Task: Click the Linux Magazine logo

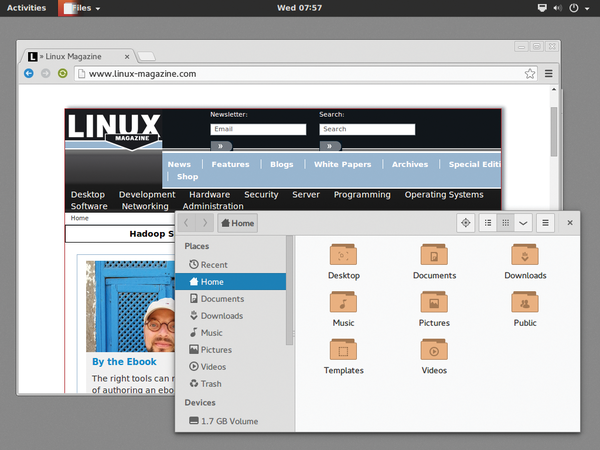Action: 114,130
